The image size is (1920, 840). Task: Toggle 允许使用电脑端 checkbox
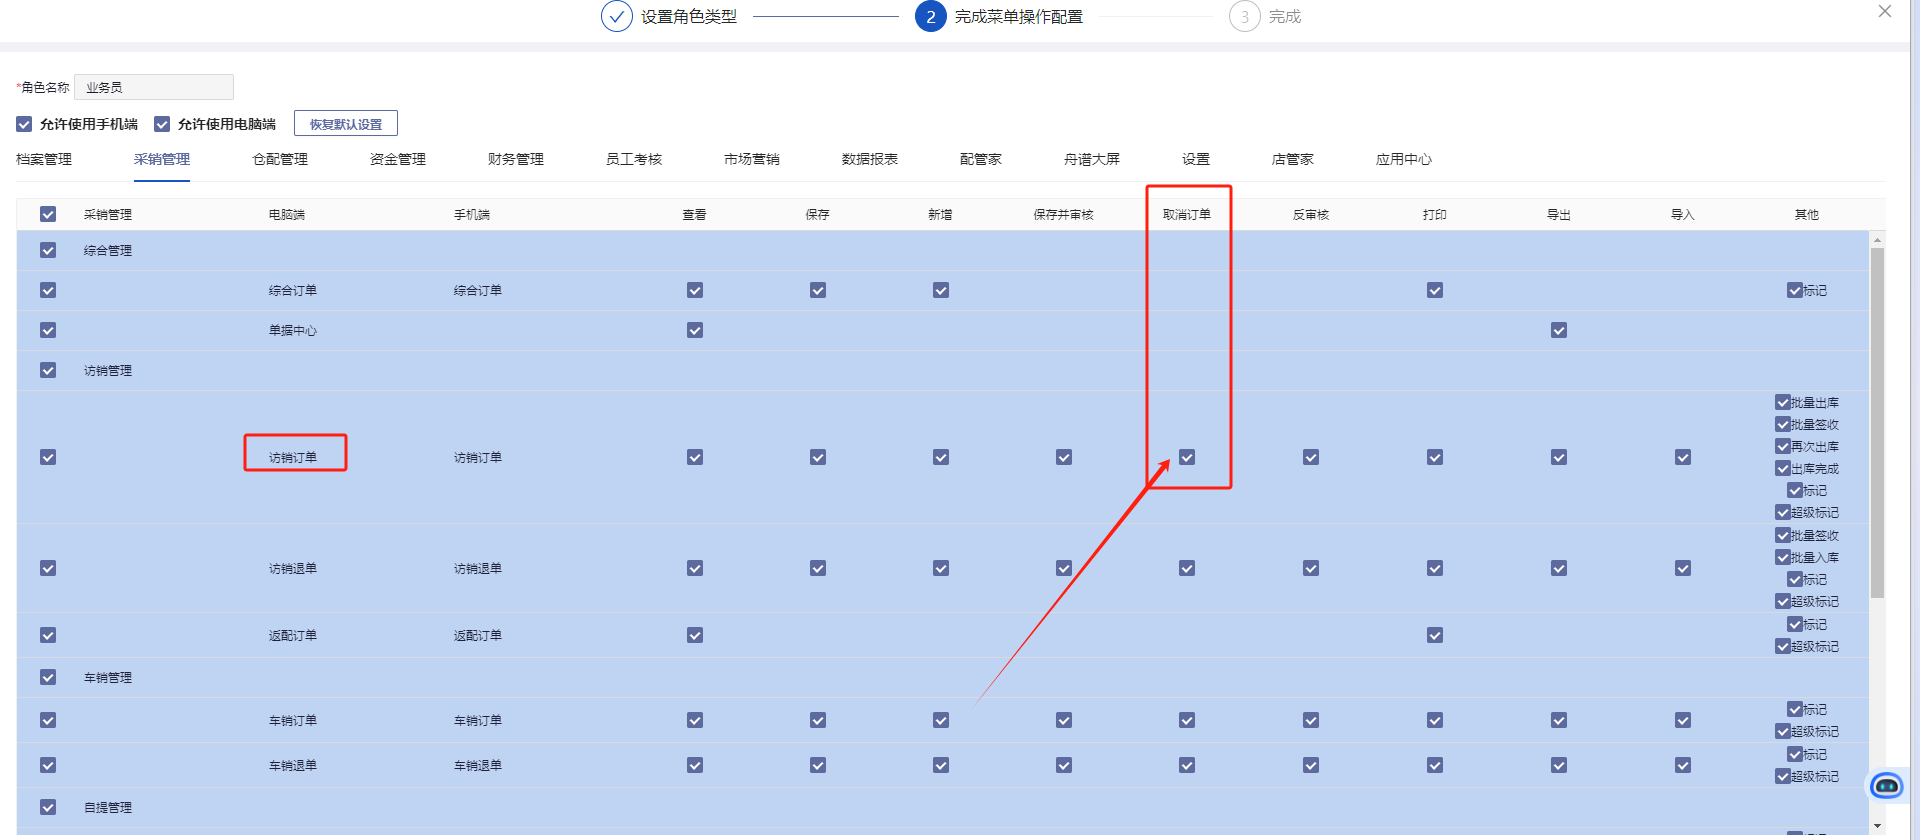coord(162,124)
